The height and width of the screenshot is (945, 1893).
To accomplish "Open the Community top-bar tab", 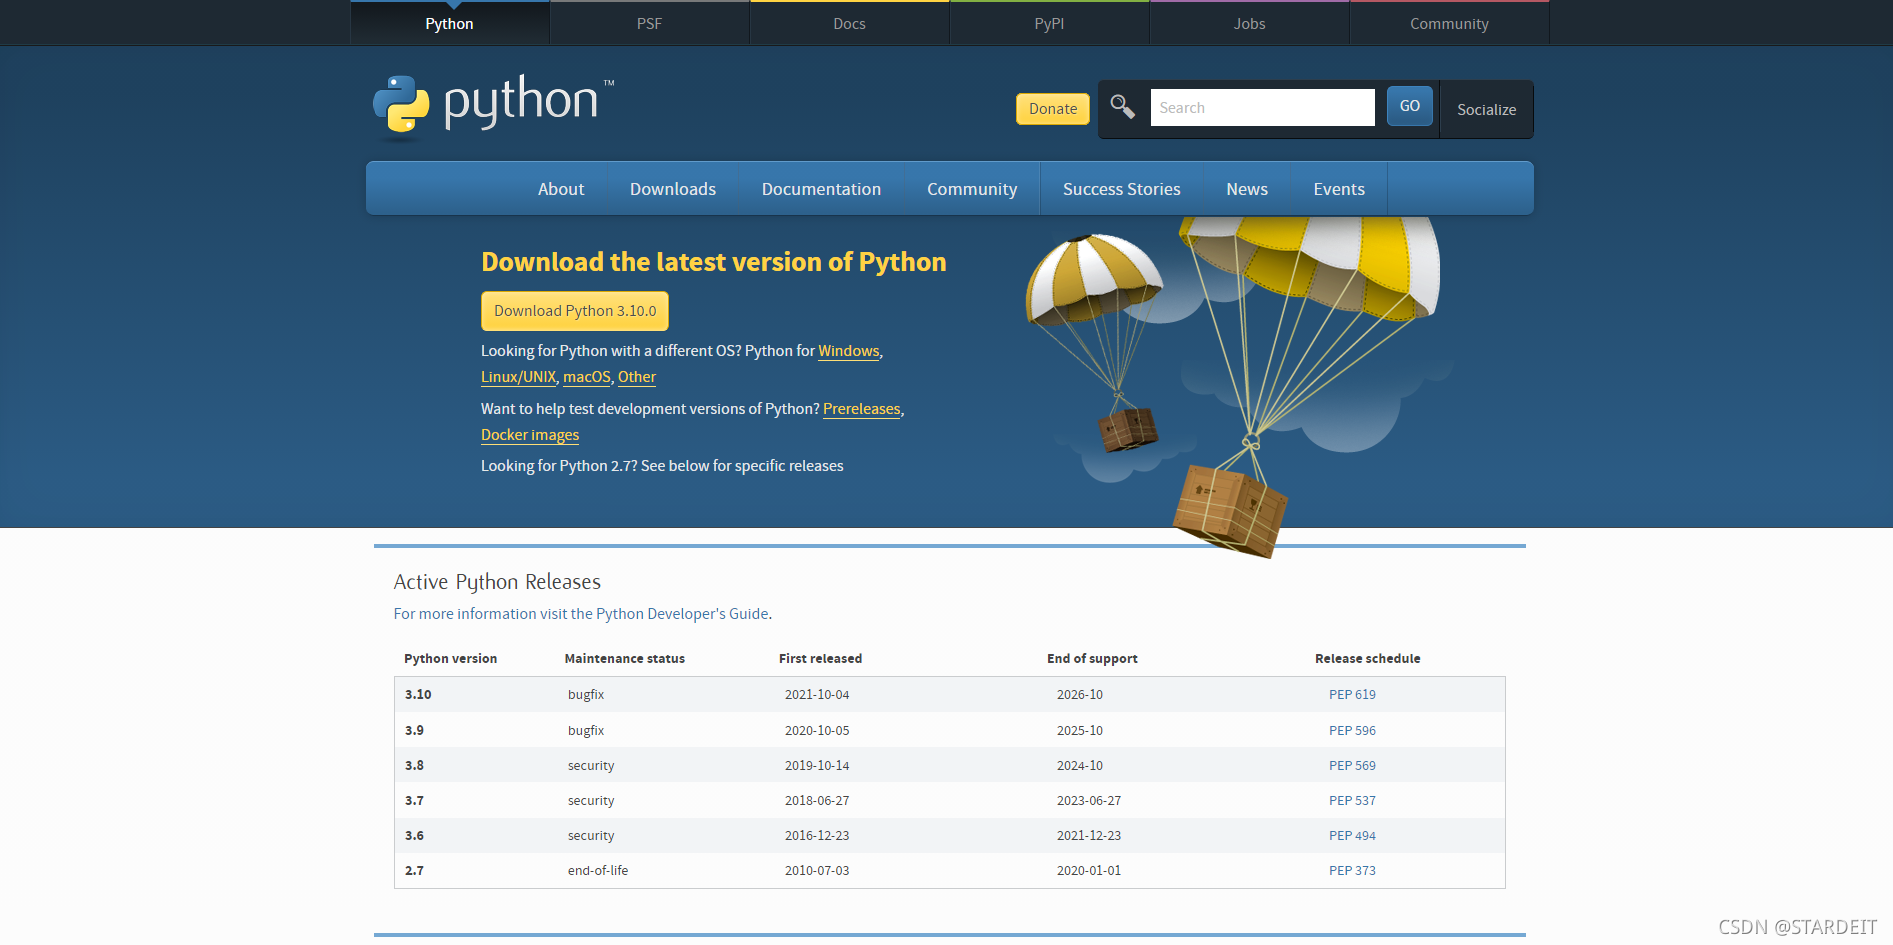I will point(1449,23).
